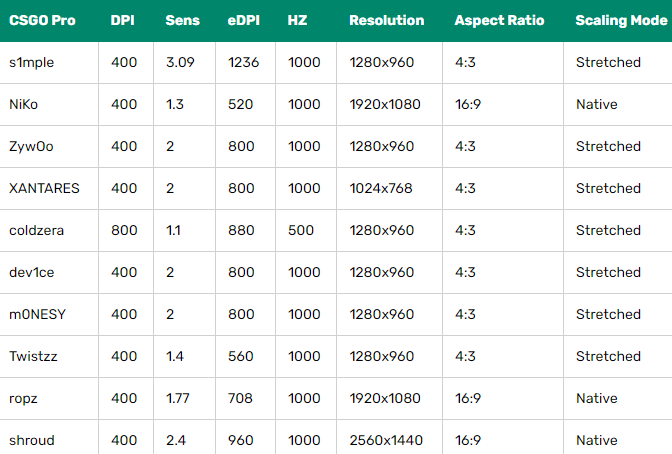672x454 pixels.
Task: Click Twistzz's 1.4 sensitivity value
Action: (x=175, y=356)
